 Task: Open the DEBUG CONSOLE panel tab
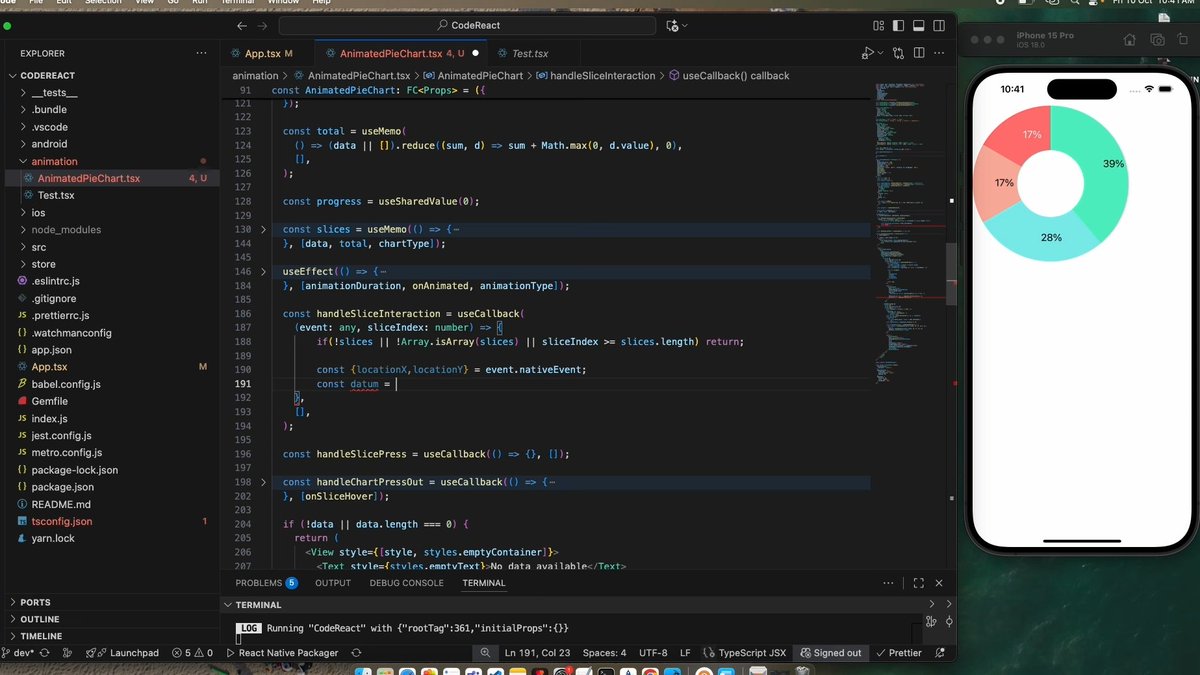click(x=406, y=583)
